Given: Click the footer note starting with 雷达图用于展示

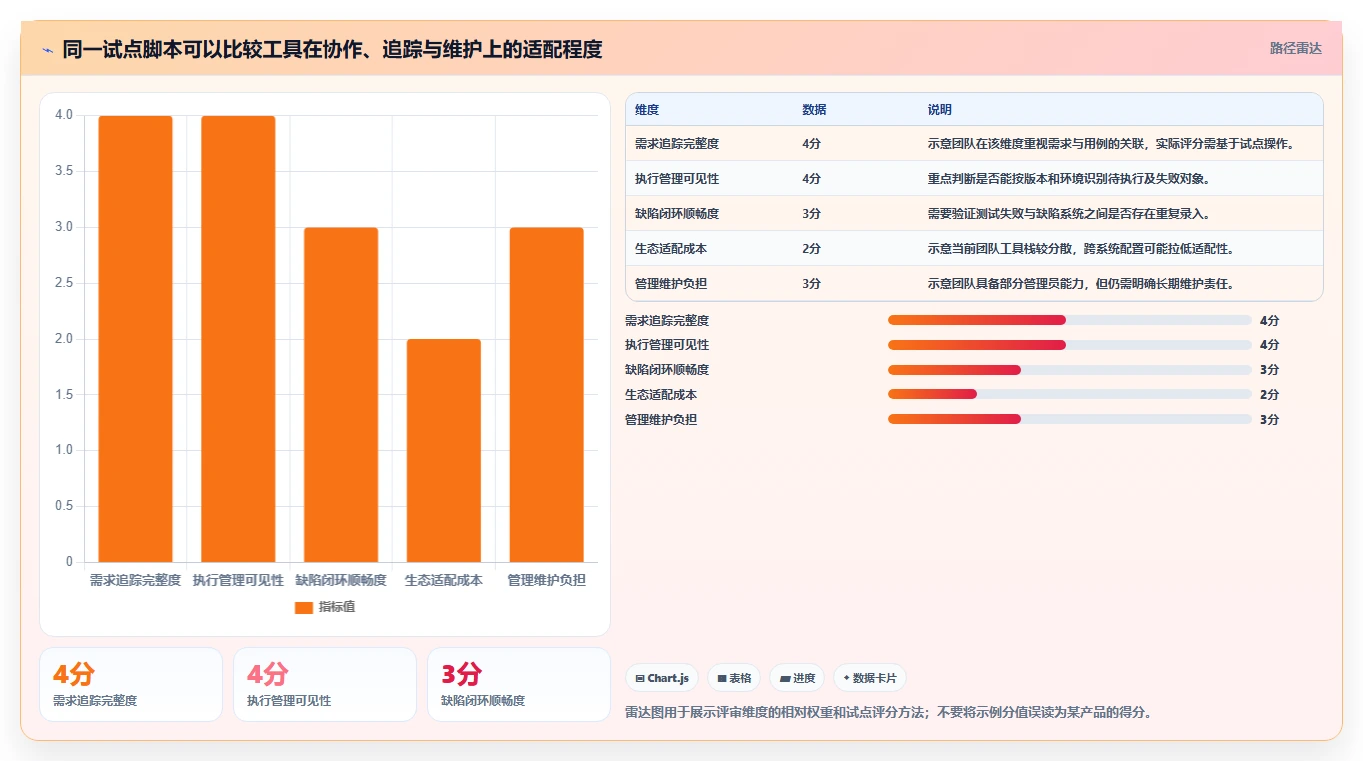Looking at the screenshot, I should (x=888, y=713).
